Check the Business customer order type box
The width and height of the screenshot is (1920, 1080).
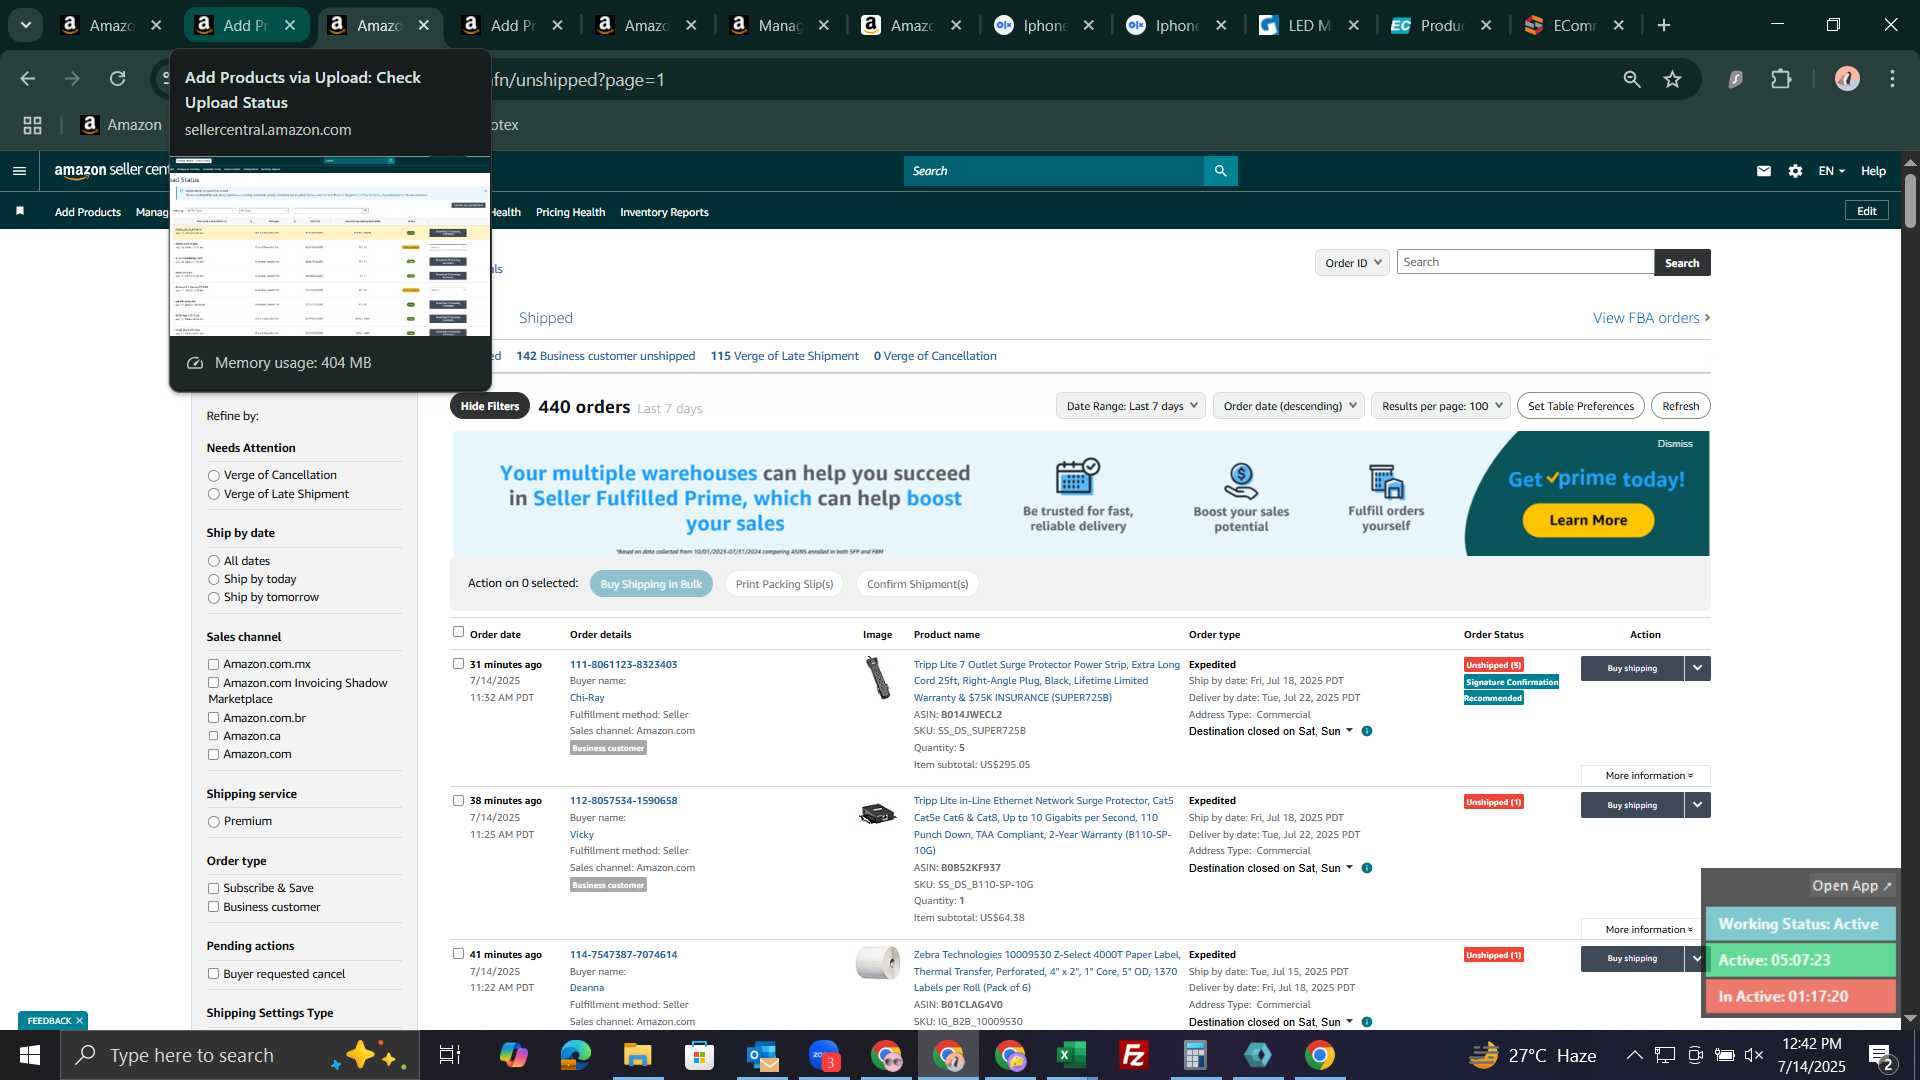click(x=213, y=907)
